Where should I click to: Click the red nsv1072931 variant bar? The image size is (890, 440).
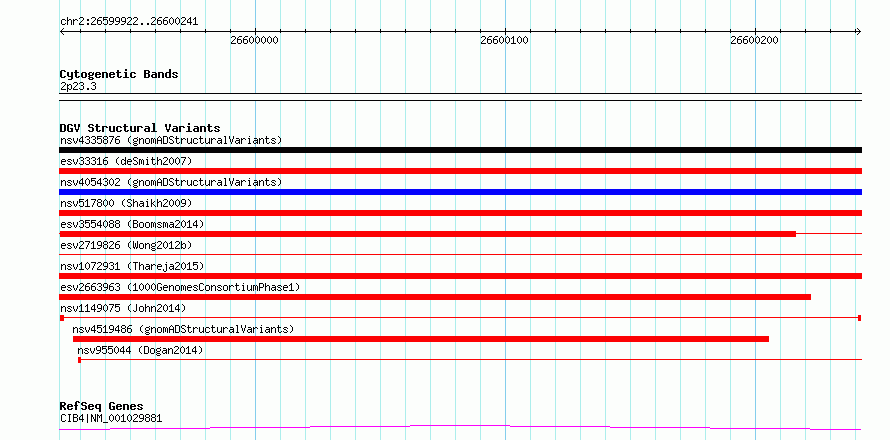[x=460, y=276]
